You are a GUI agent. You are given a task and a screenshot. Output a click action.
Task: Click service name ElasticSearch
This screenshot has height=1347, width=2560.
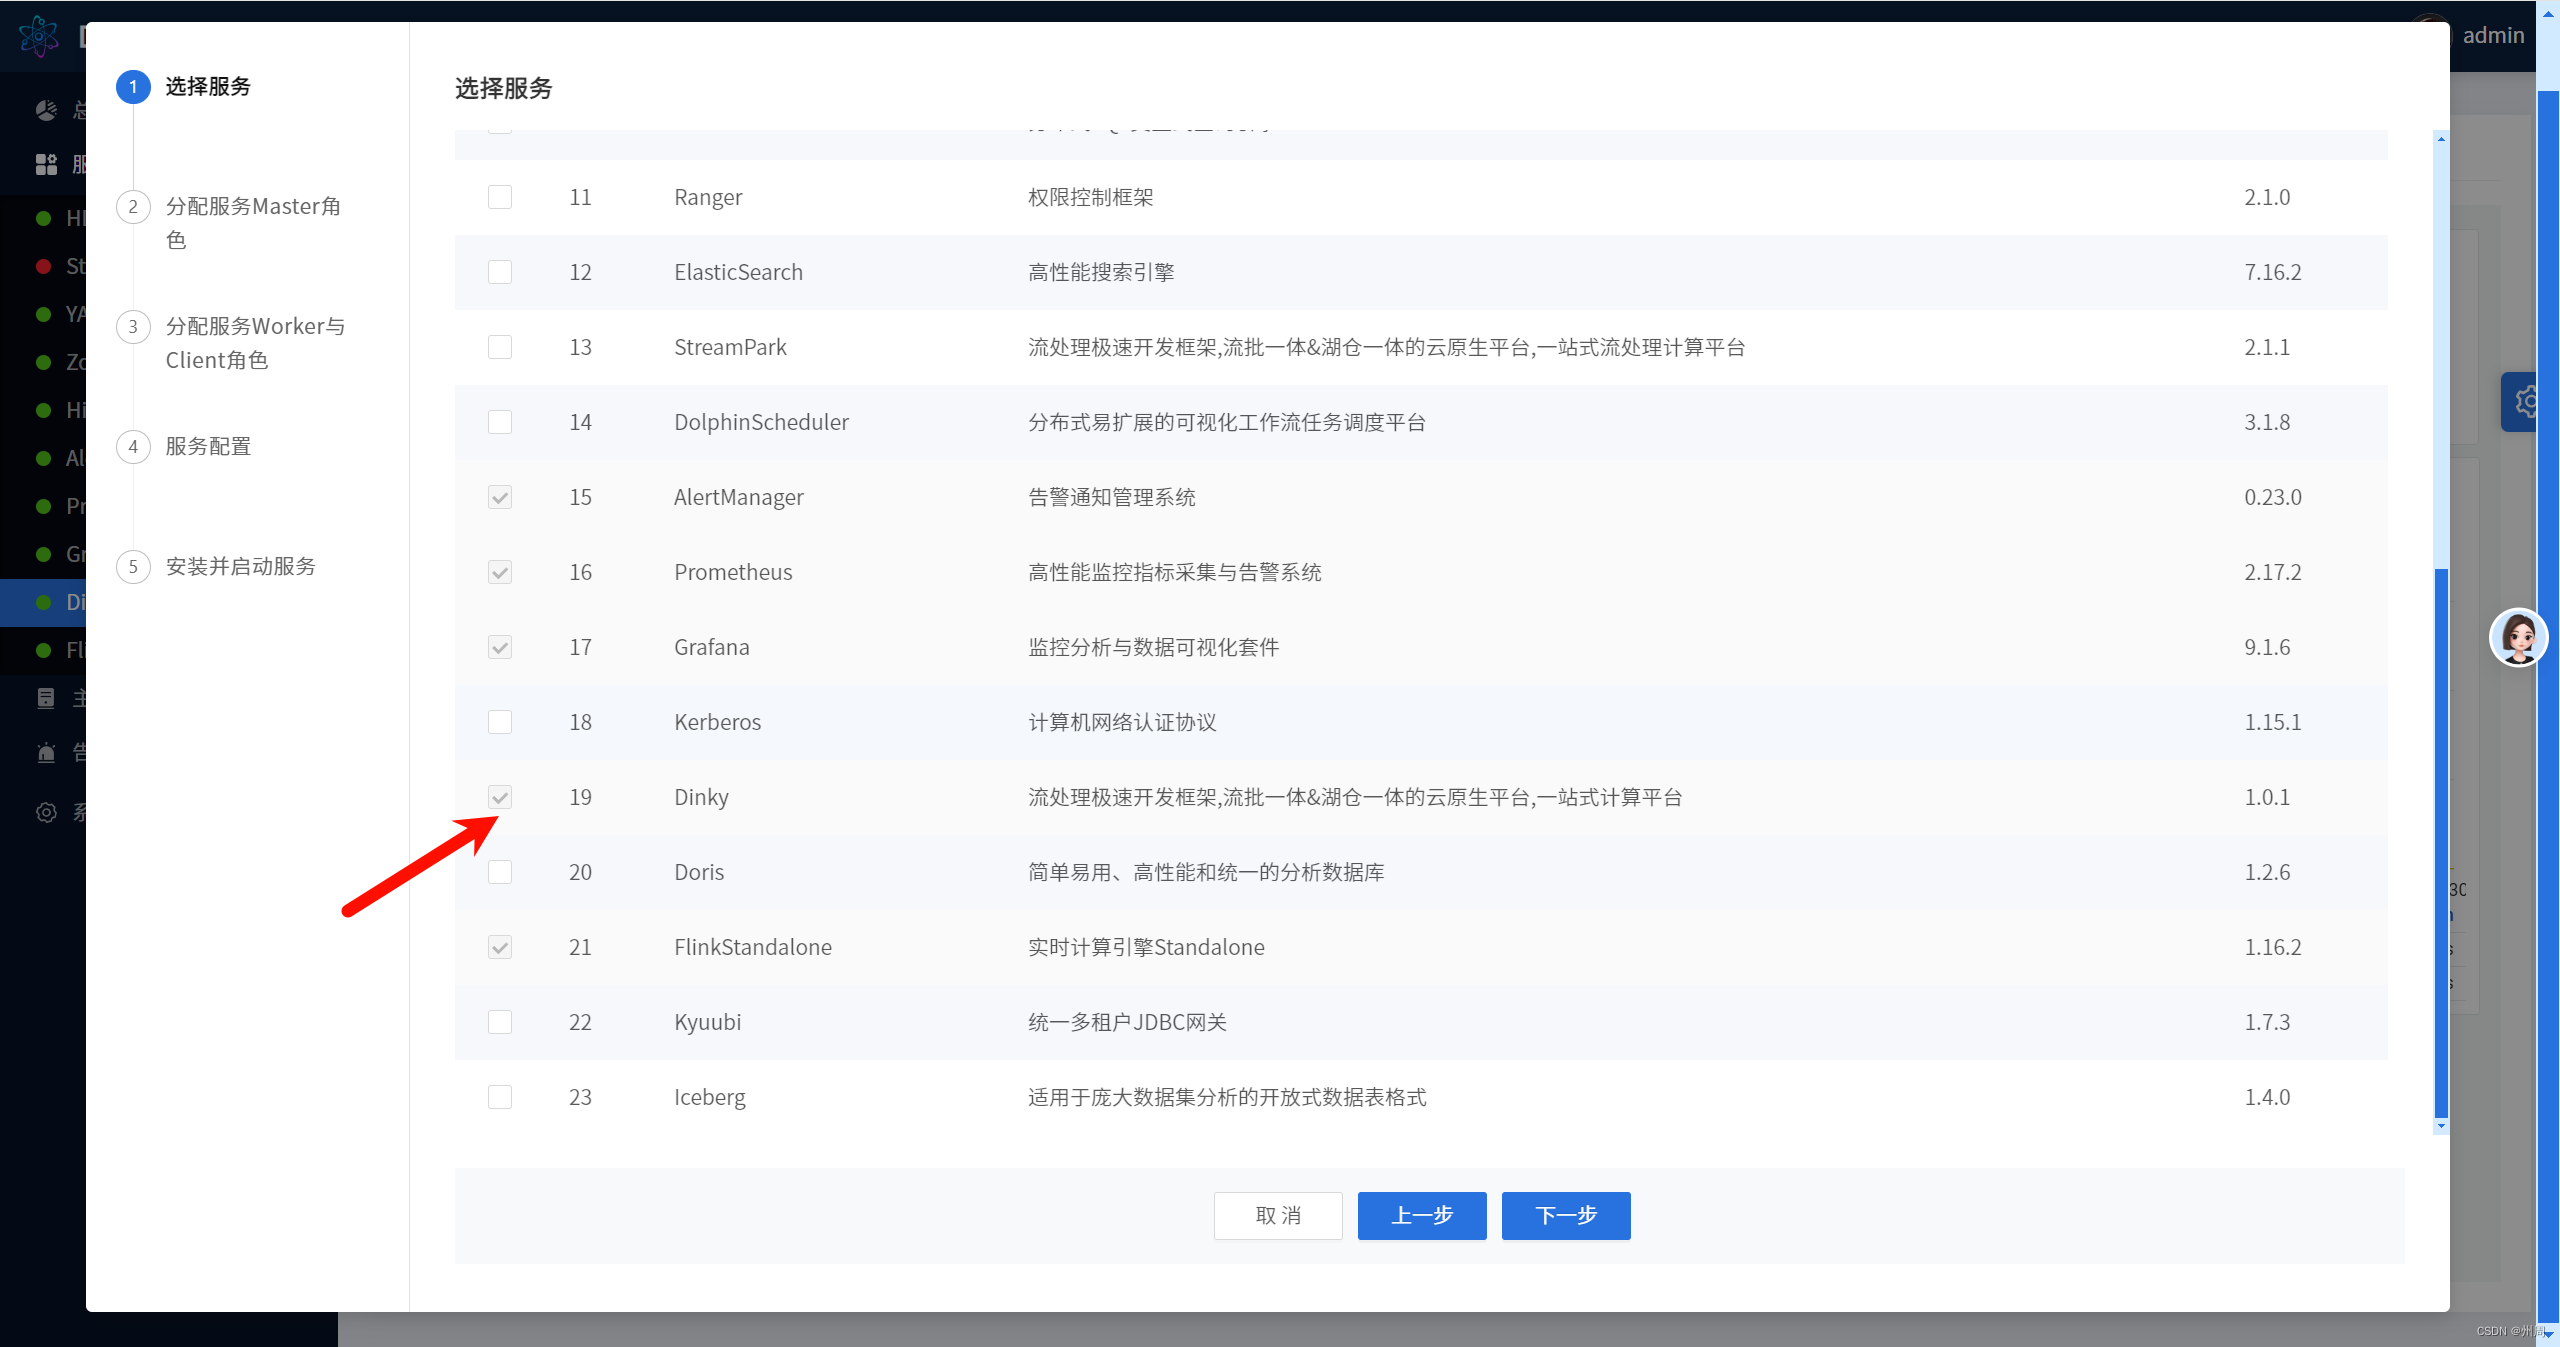pos(738,272)
